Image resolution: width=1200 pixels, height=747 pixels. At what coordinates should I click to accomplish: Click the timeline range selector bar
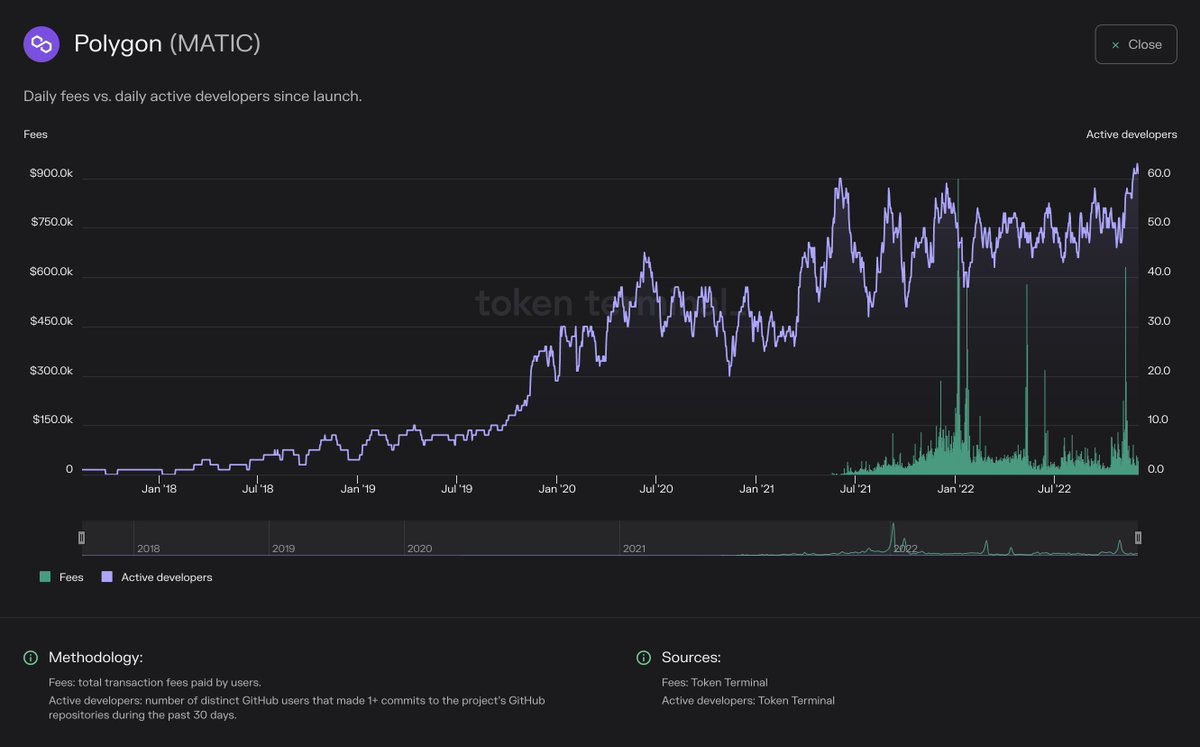pyautogui.click(x=610, y=537)
